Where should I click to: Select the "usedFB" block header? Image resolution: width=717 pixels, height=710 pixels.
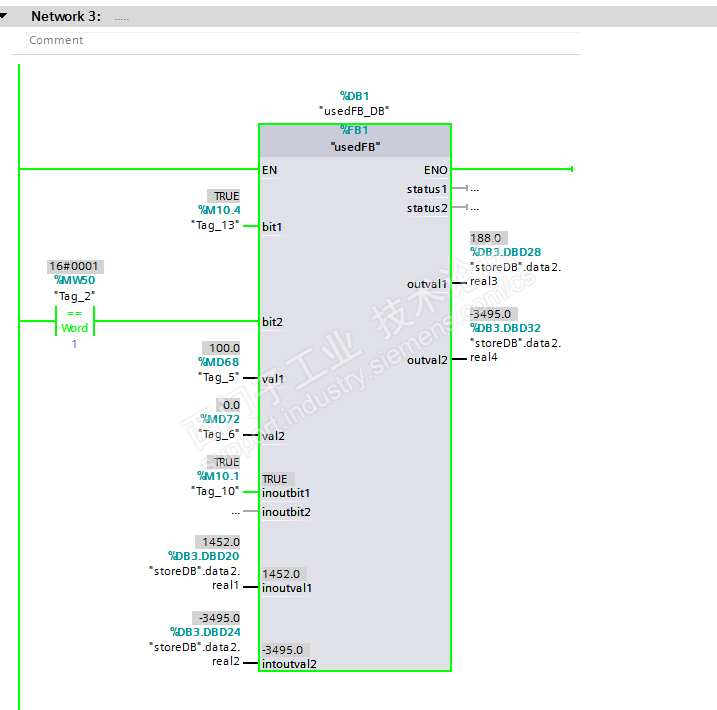(x=355, y=147)
